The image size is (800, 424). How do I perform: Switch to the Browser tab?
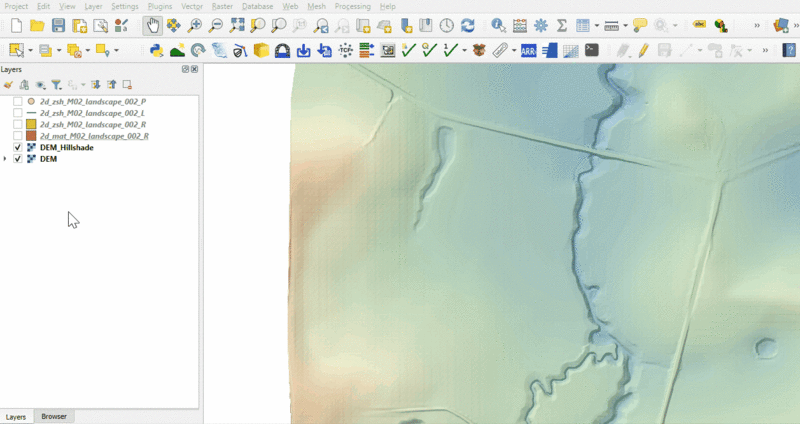tap(53, 416)
